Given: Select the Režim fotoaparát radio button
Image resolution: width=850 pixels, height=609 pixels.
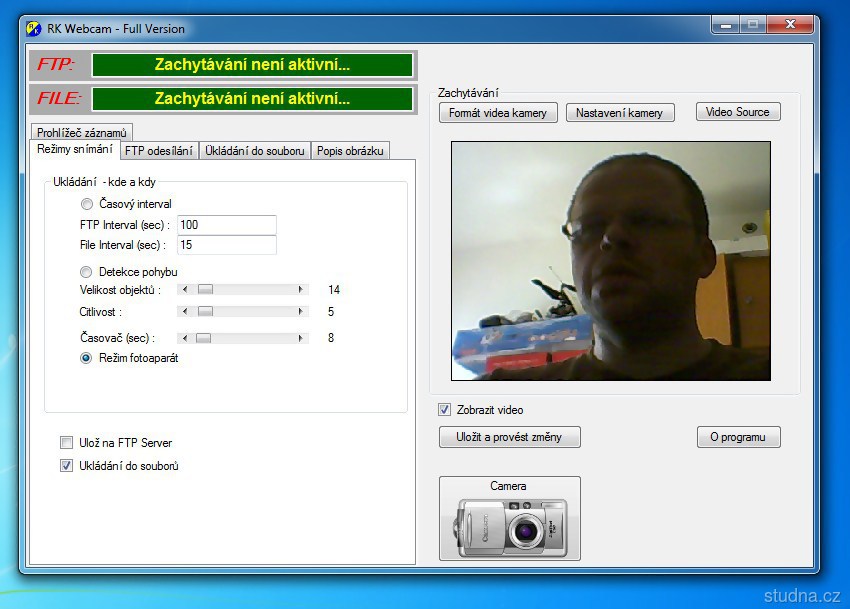Looking at the screenshot, I should click(x=86, y=358).
